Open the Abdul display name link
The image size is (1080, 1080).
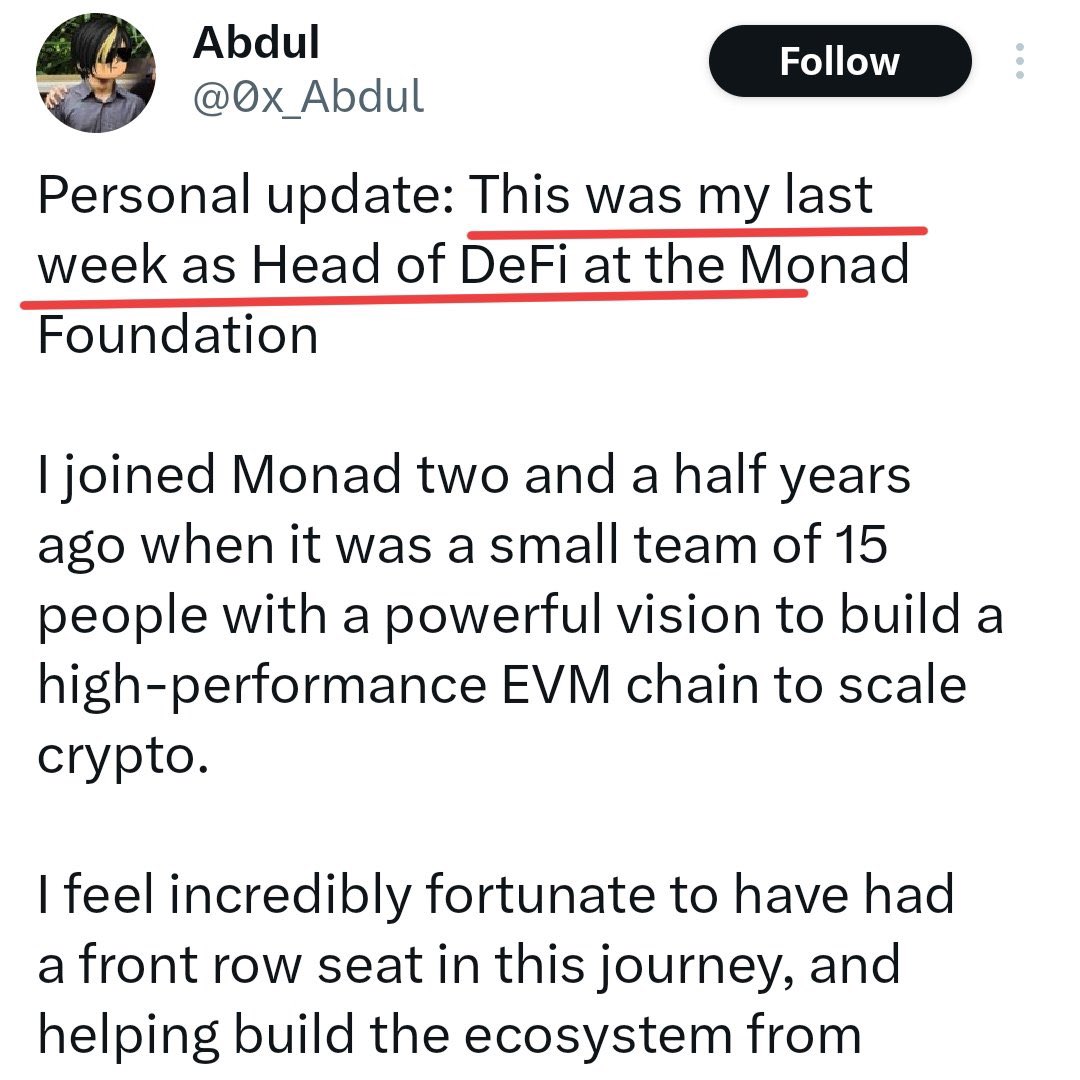pos(255,42)
